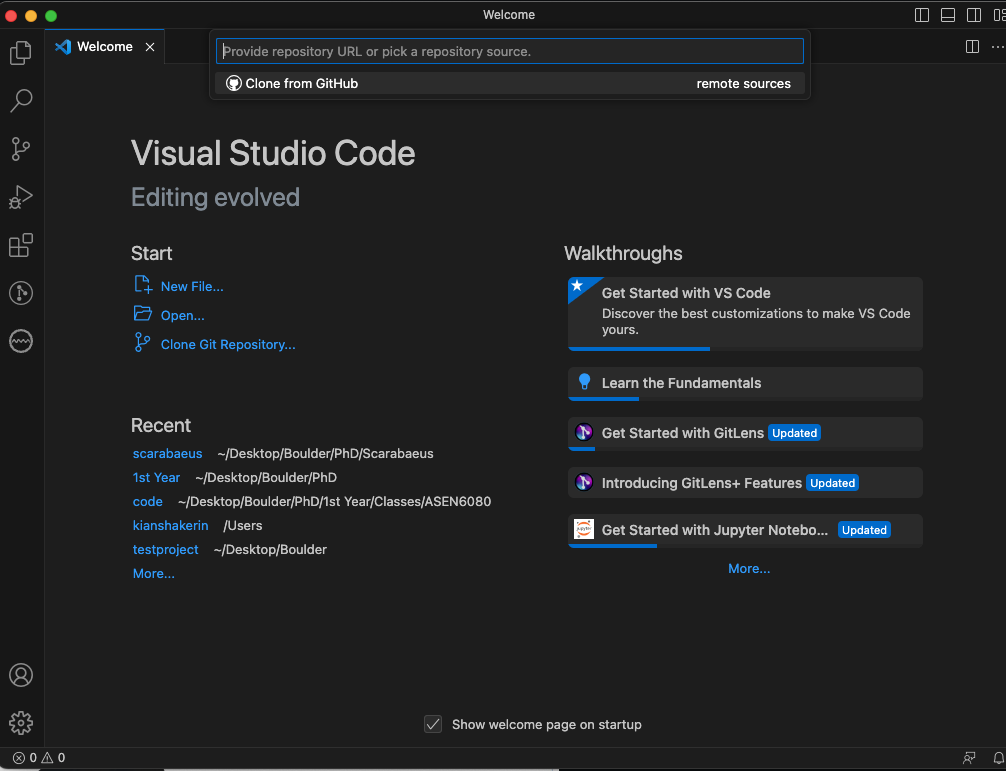Click the open folder icon under Start
The height and width of the screenshot is (771, 1006).
[142, 314]
